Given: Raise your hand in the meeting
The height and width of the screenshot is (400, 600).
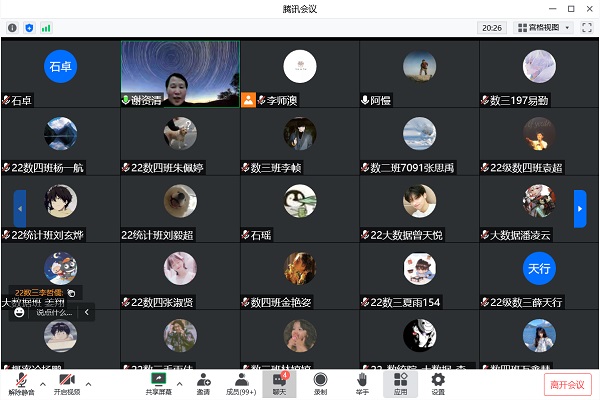Looking at the screenshot, I should [x=362, y=384].
